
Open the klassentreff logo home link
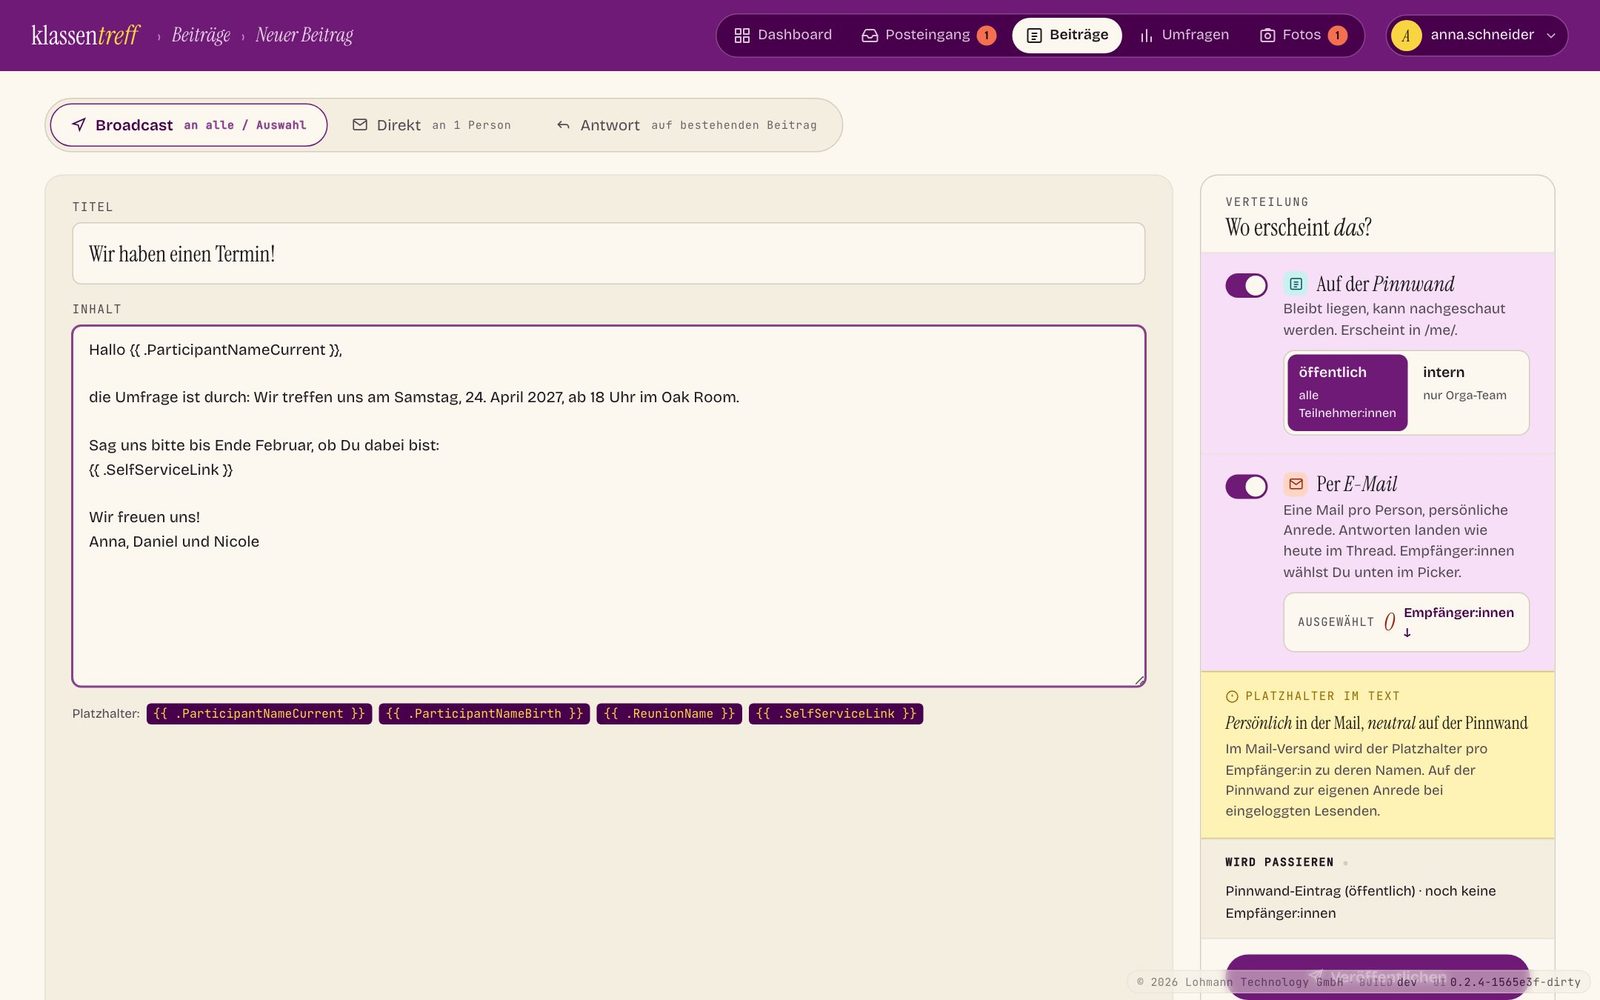tap(85, 35)
